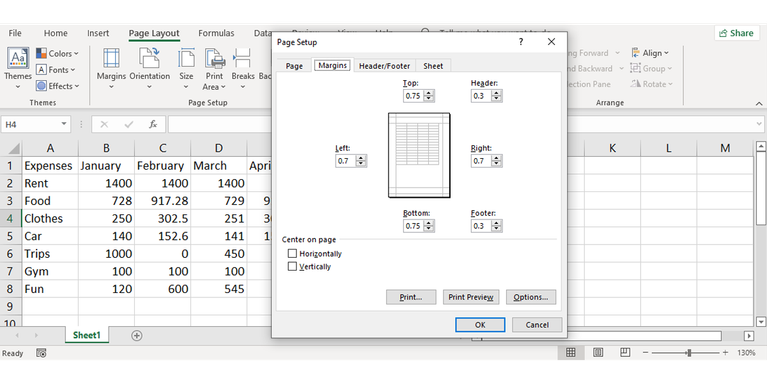Open the Sheet tab in Page Setup
The height and width of the screenshot is (384, 767).
(x=433, y=66)
